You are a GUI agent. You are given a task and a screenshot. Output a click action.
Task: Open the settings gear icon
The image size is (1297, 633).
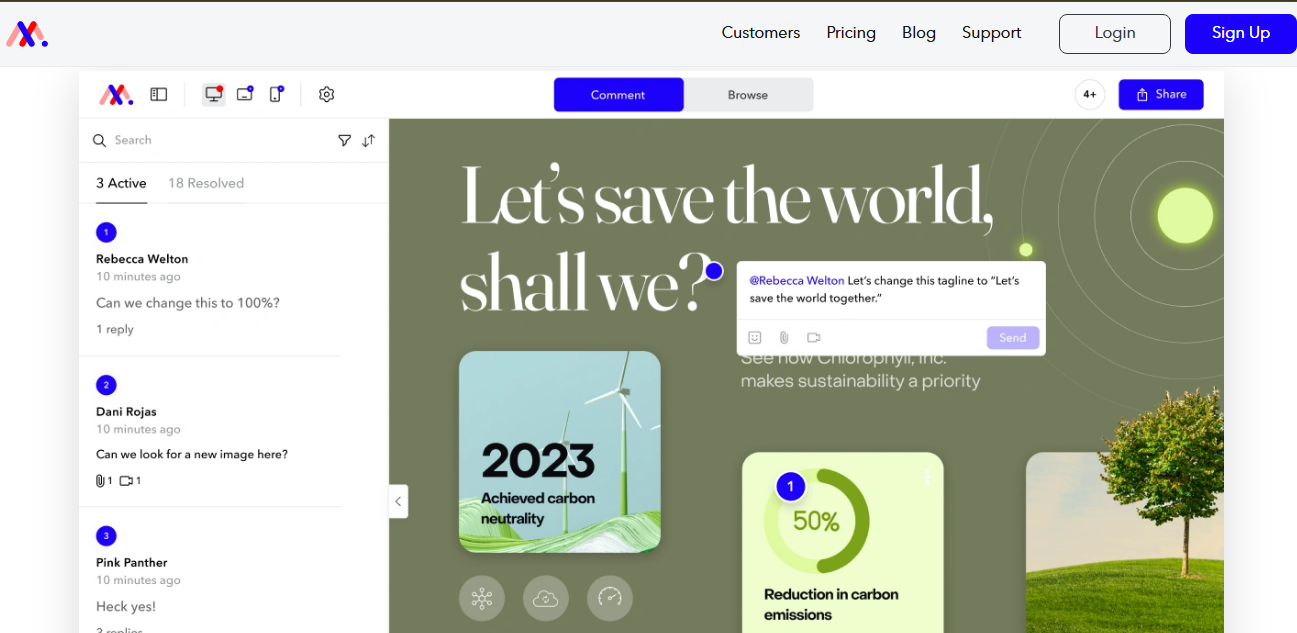[x=326, y=94]
